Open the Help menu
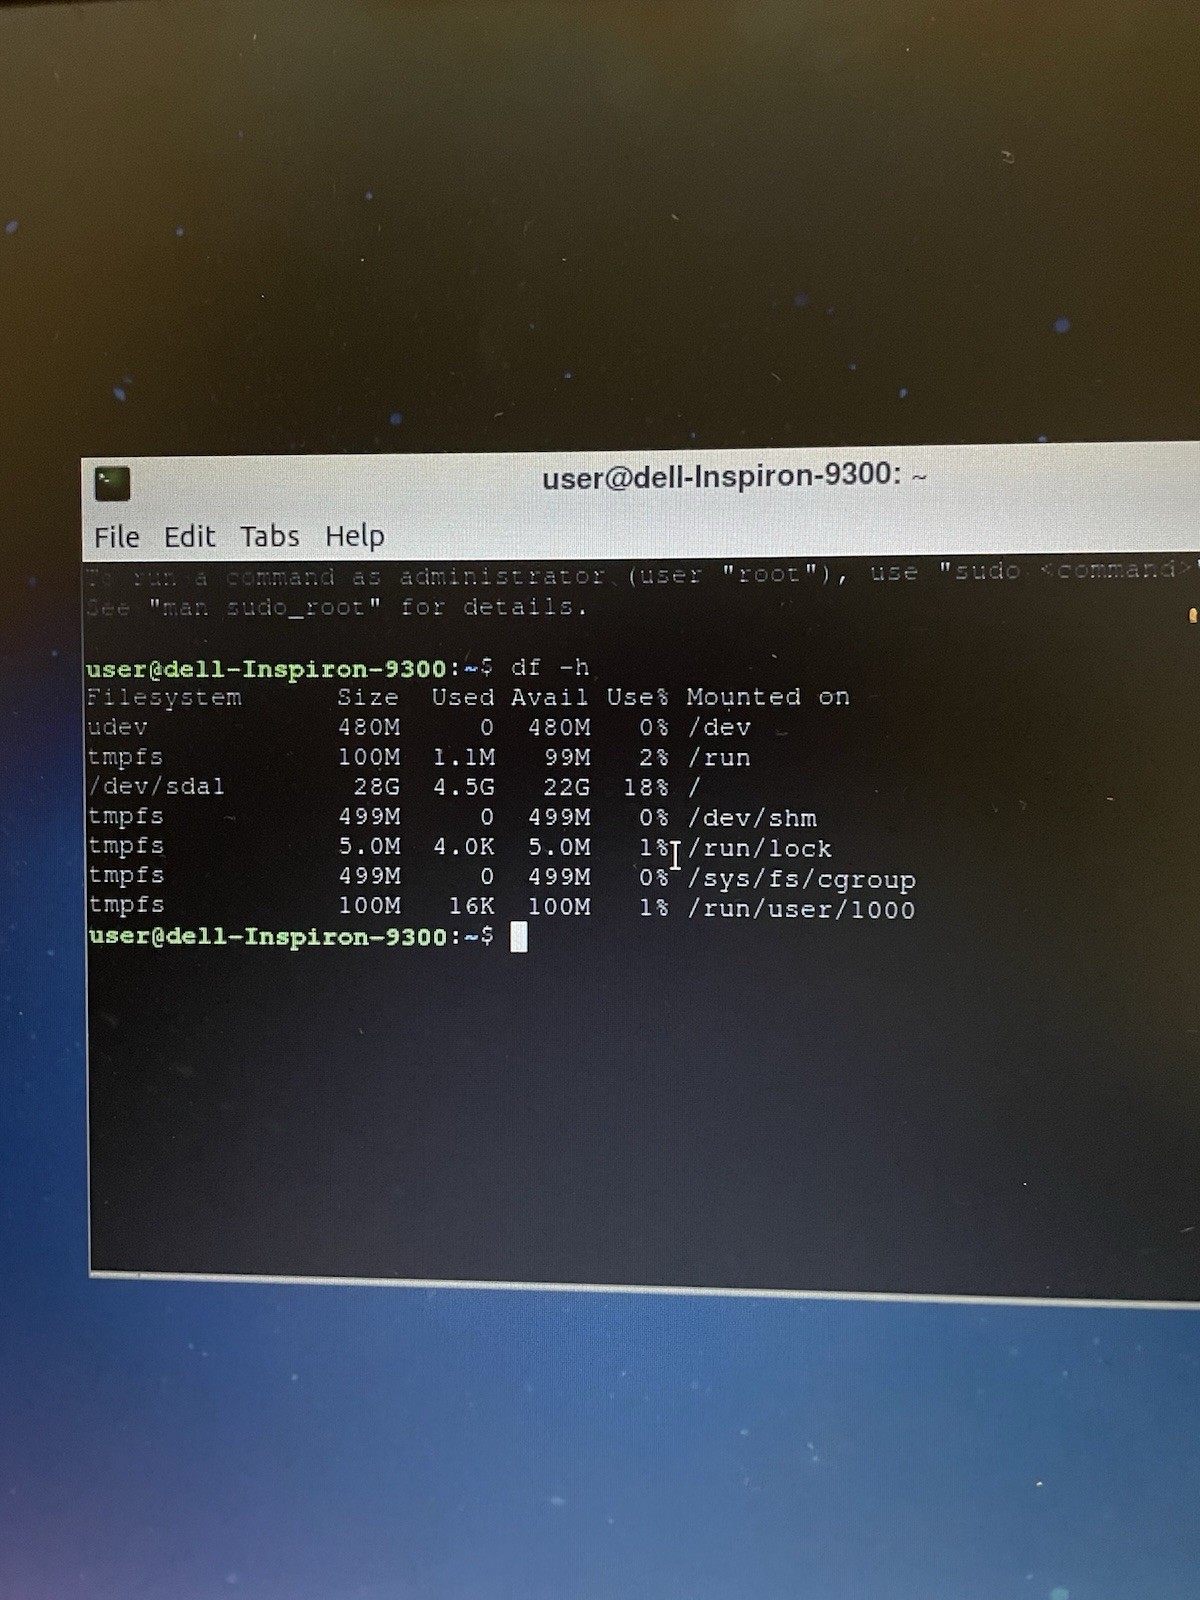1200x1600 pixels. (x=354, y=536)
